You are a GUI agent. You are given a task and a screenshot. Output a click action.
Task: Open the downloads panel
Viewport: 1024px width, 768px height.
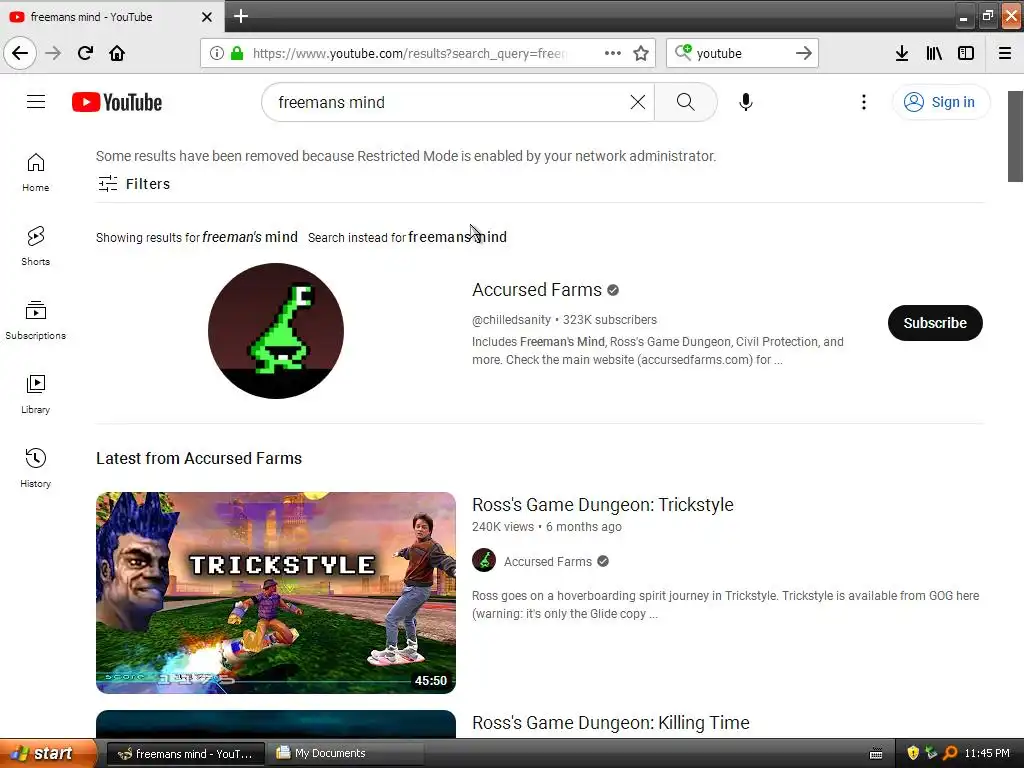[902, 53]
